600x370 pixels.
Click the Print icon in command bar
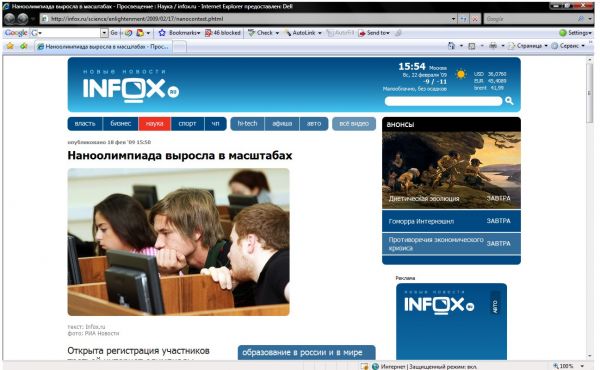click(493, 46)
